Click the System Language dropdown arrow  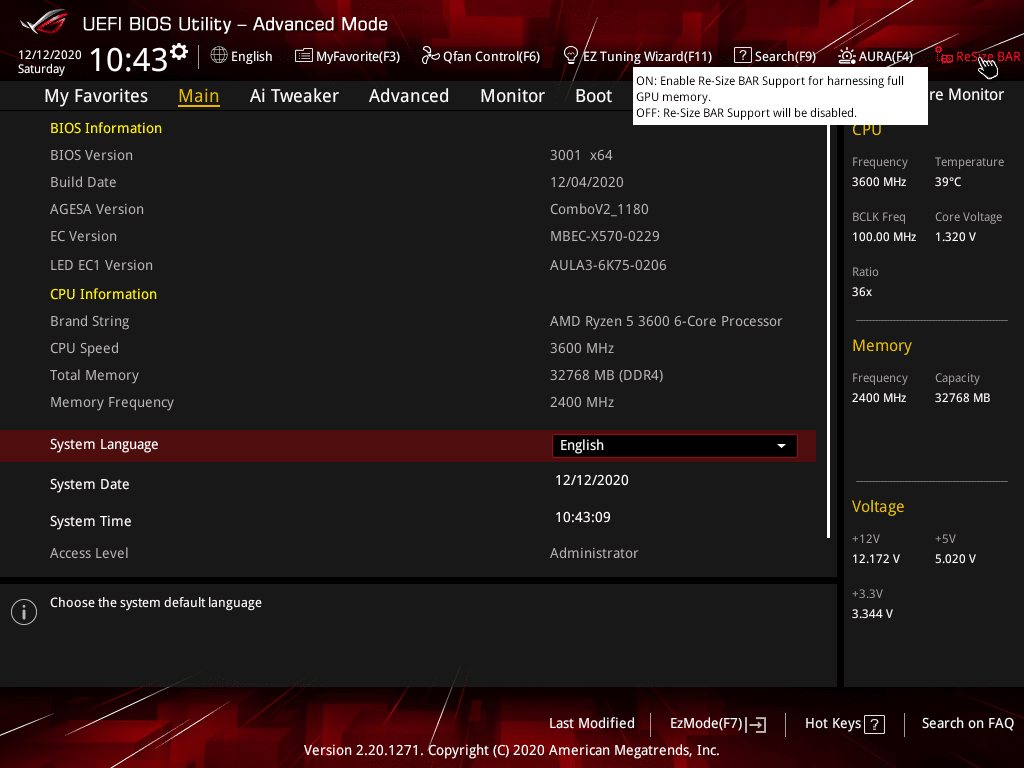click(781, 445)
